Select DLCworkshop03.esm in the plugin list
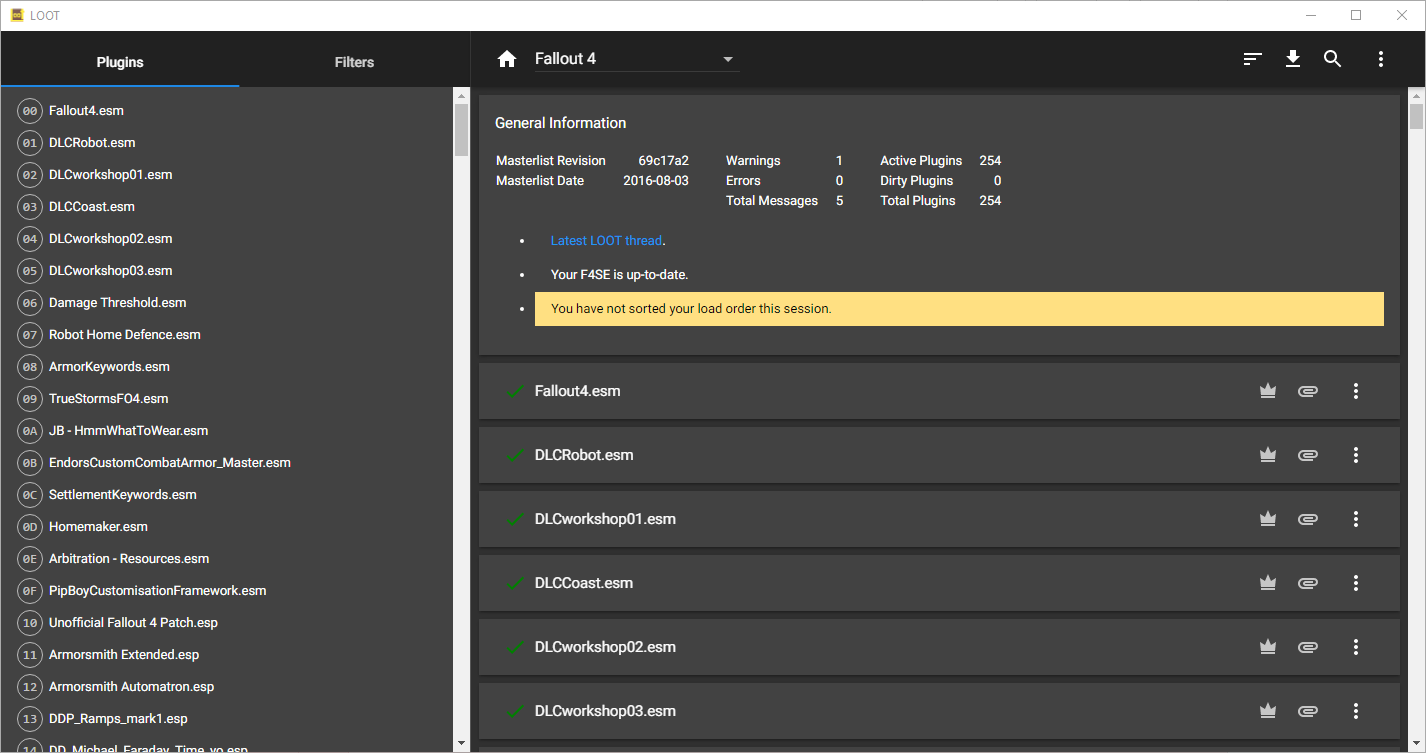 pos(227,271)
